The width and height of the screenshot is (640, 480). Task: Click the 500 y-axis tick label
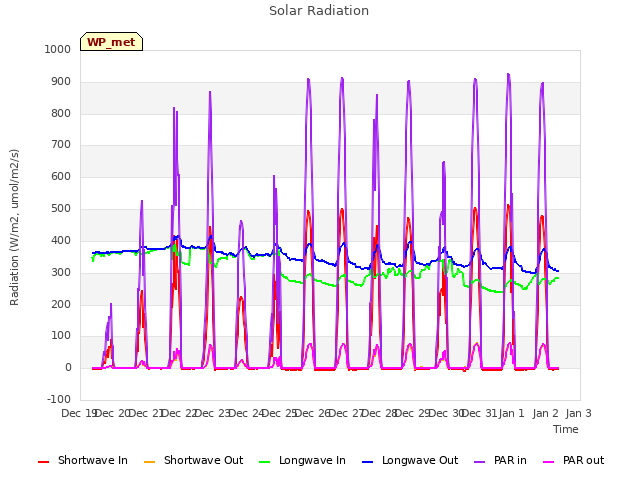(x=61, y=209)
